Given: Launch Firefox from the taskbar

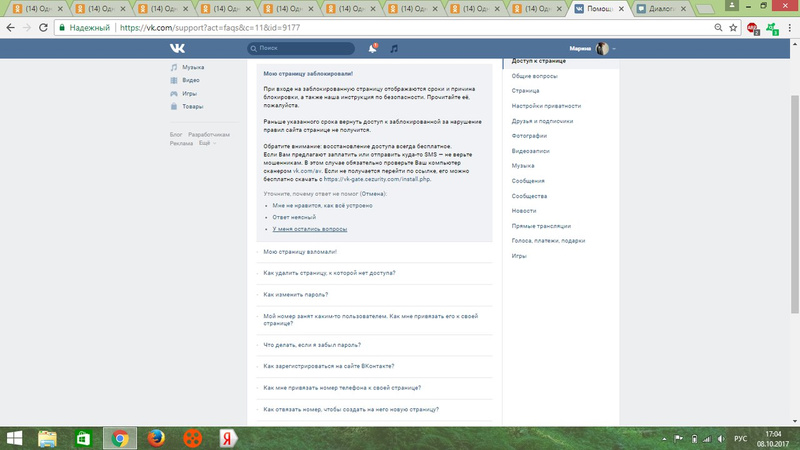Looking at the screenshot, I should point(156,437).
